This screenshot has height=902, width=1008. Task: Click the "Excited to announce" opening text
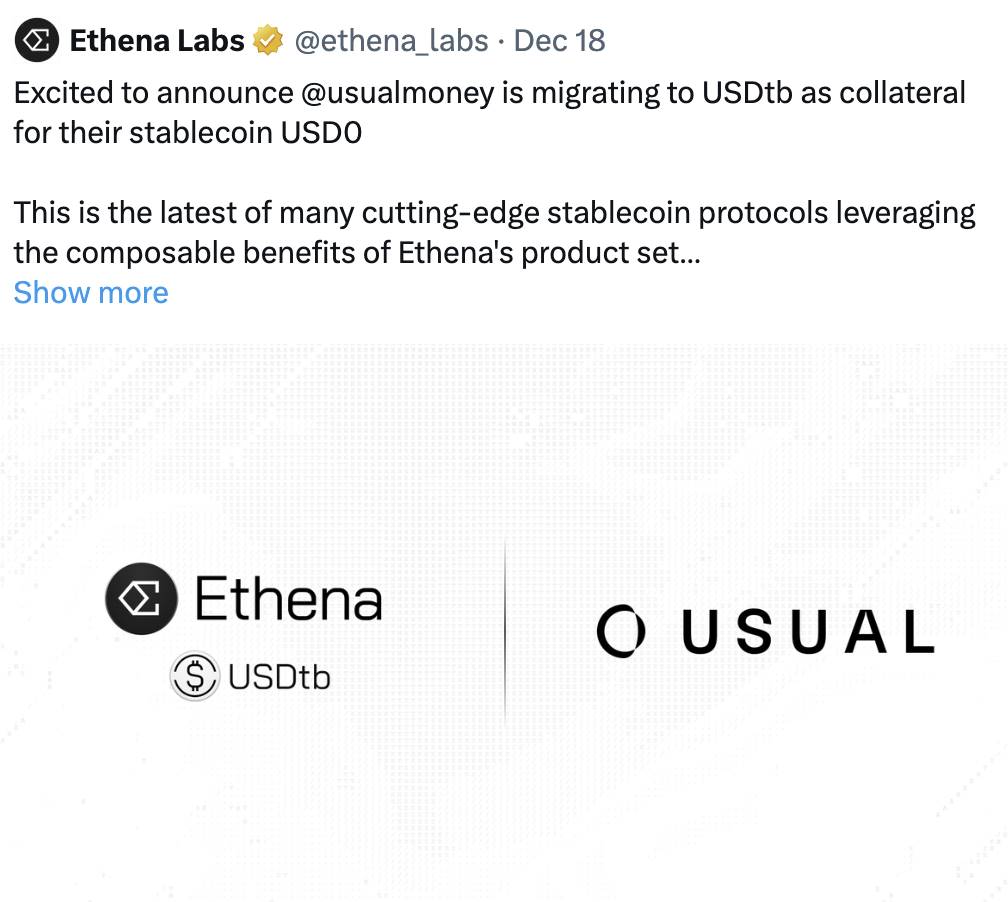tap(151, 93)
